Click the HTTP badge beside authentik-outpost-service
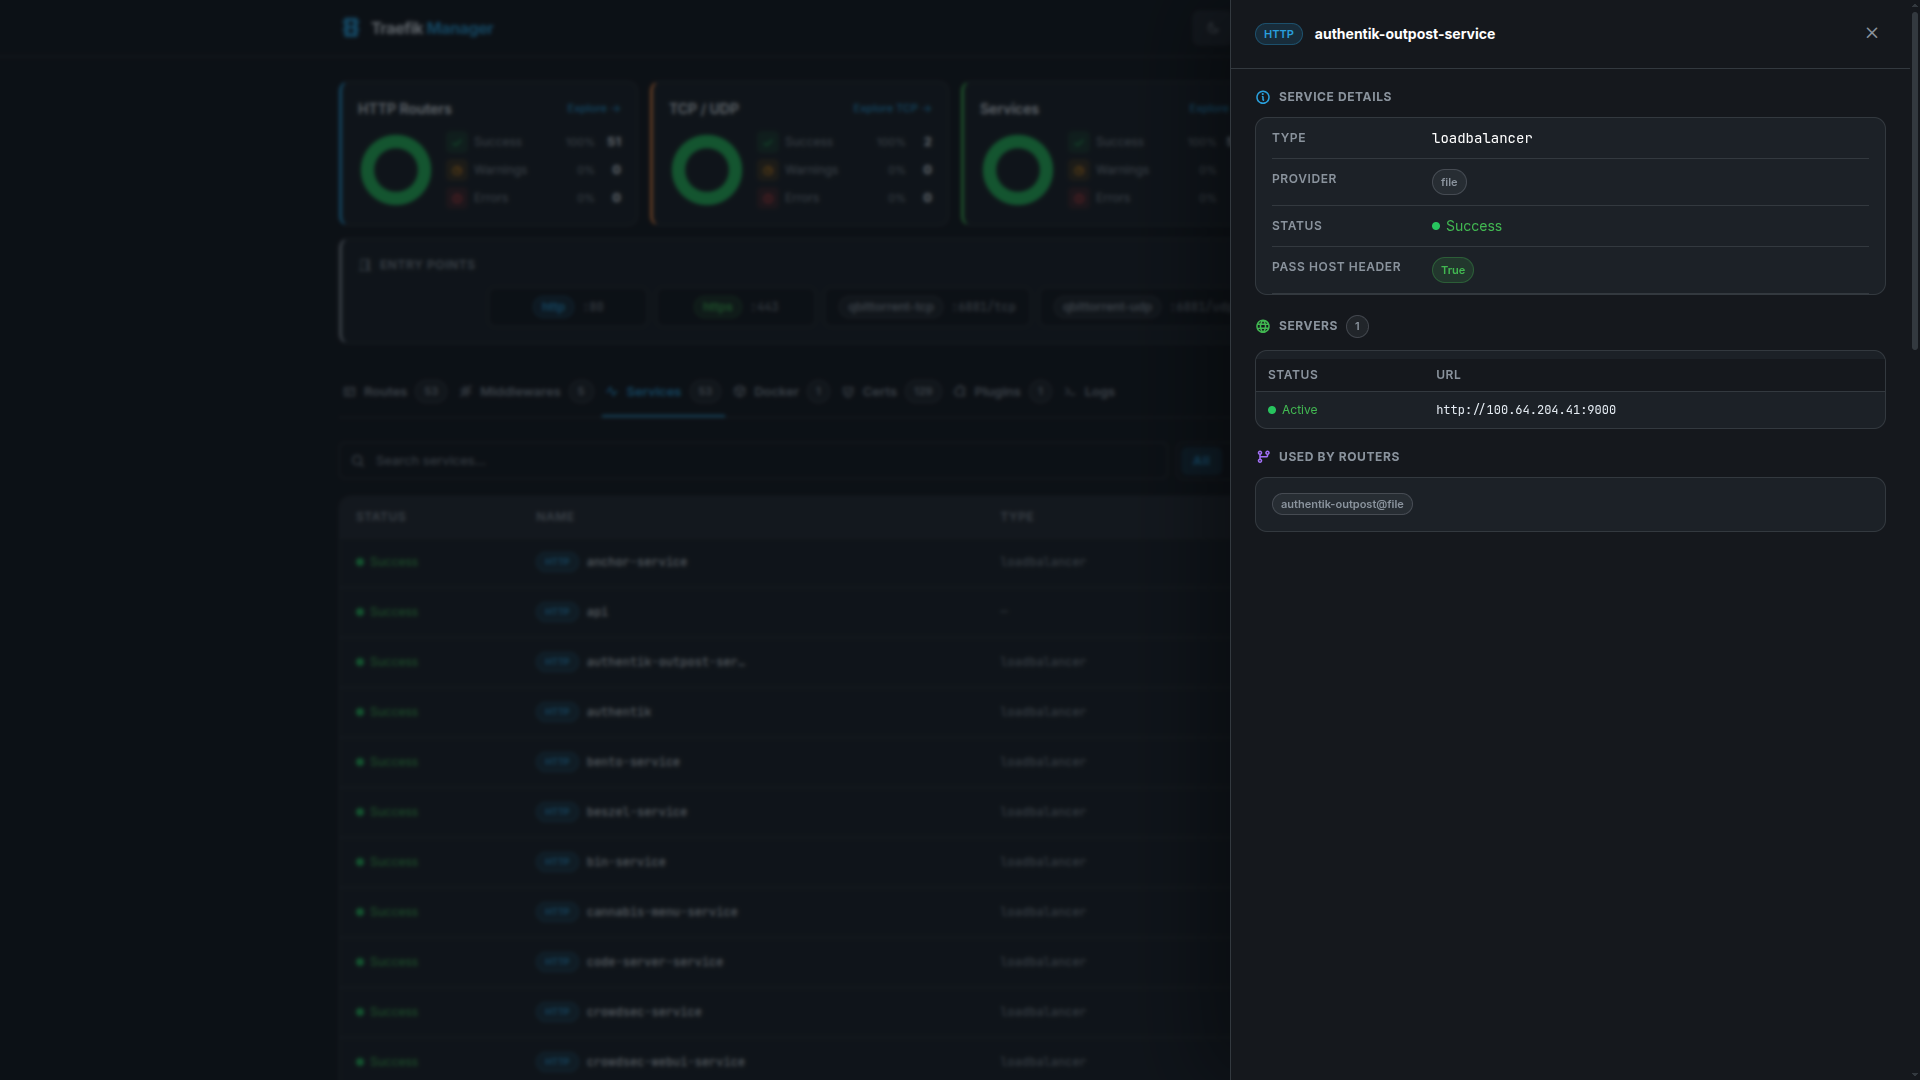The height and width of the screenshot is (1080, 1920). [1278, 33]
